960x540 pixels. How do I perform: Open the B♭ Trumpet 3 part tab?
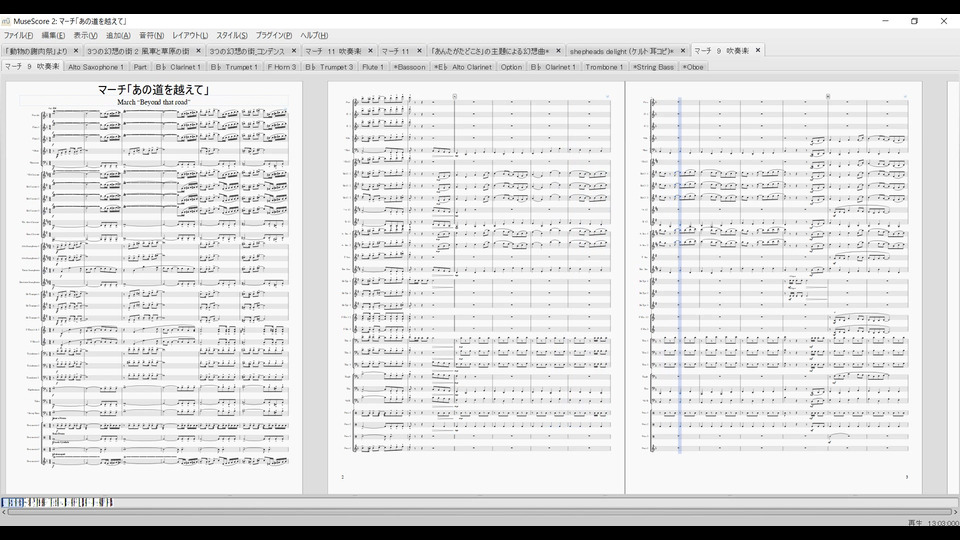pyautogui.click(x=329, y=67)
